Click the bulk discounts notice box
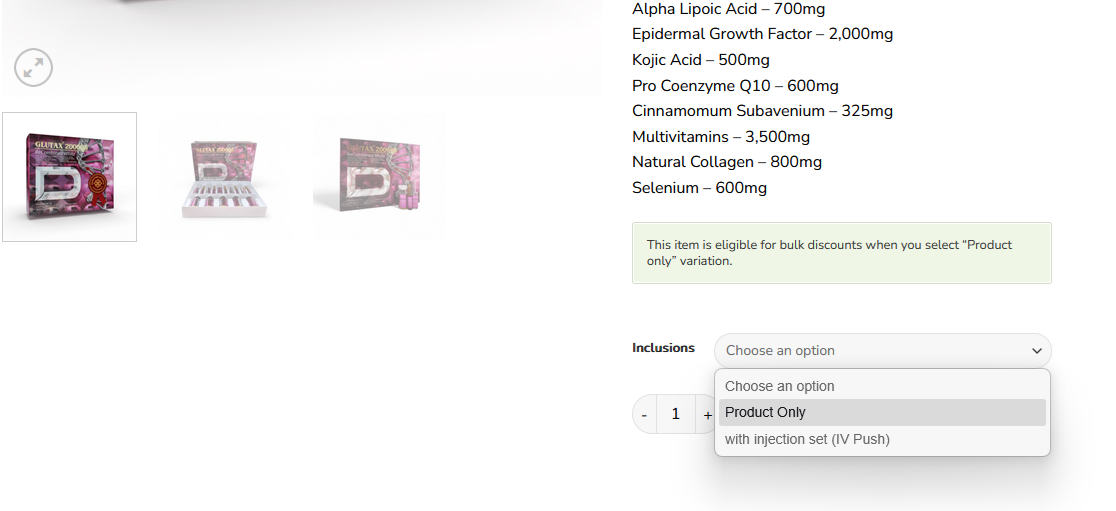1116x511 pixels. pyautogui.click(x=841, y=253)
